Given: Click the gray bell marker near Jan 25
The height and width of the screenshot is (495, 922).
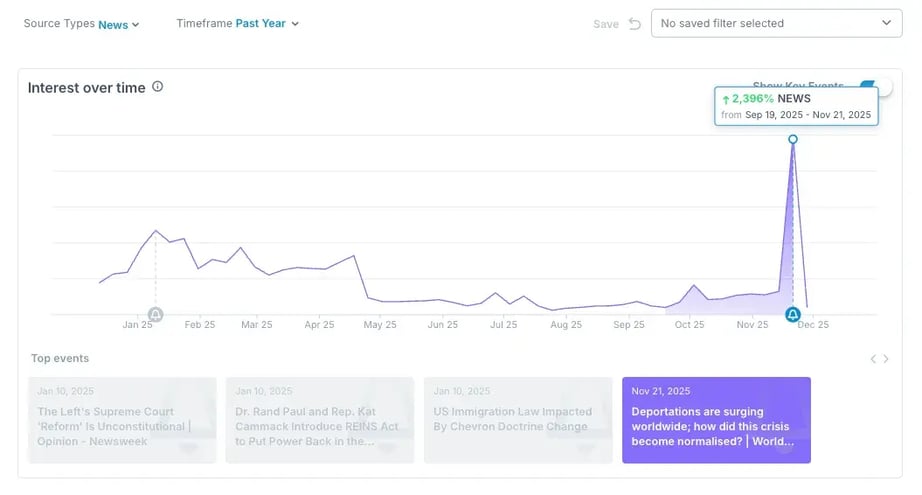Looking at the screenshot, I should (x=155, y=315).
